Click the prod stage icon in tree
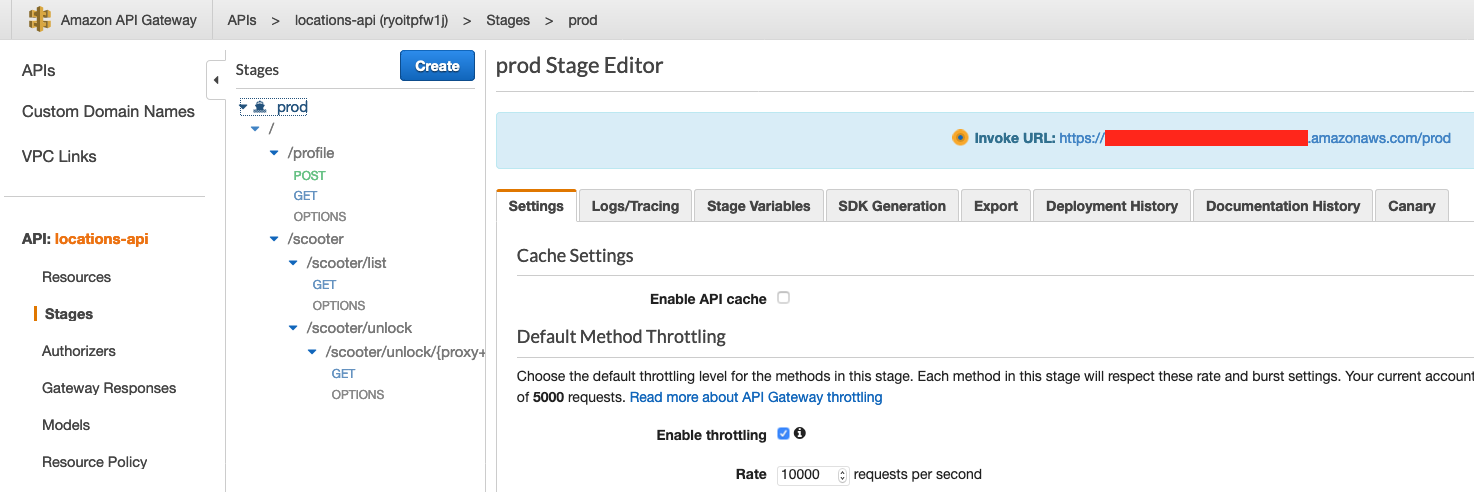This screenshot has width=1474, height=492. click(x=260, y=107)
